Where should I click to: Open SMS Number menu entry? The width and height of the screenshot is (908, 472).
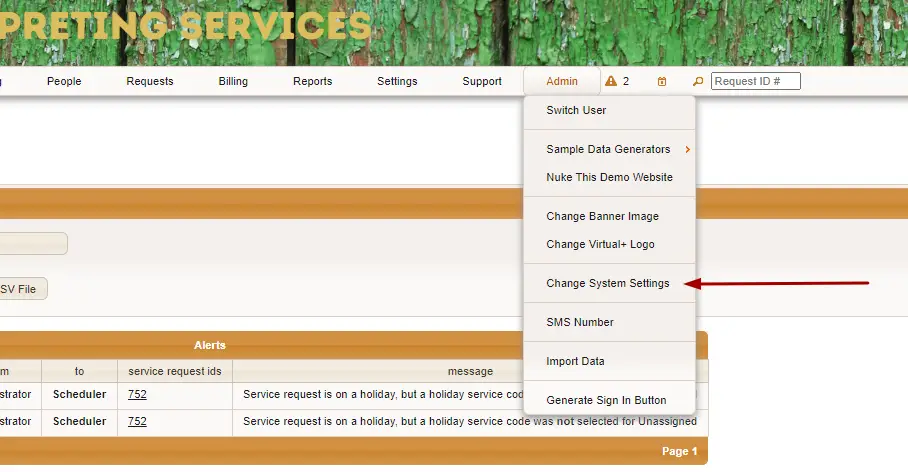pyautogui.click(x=580, y=322)
